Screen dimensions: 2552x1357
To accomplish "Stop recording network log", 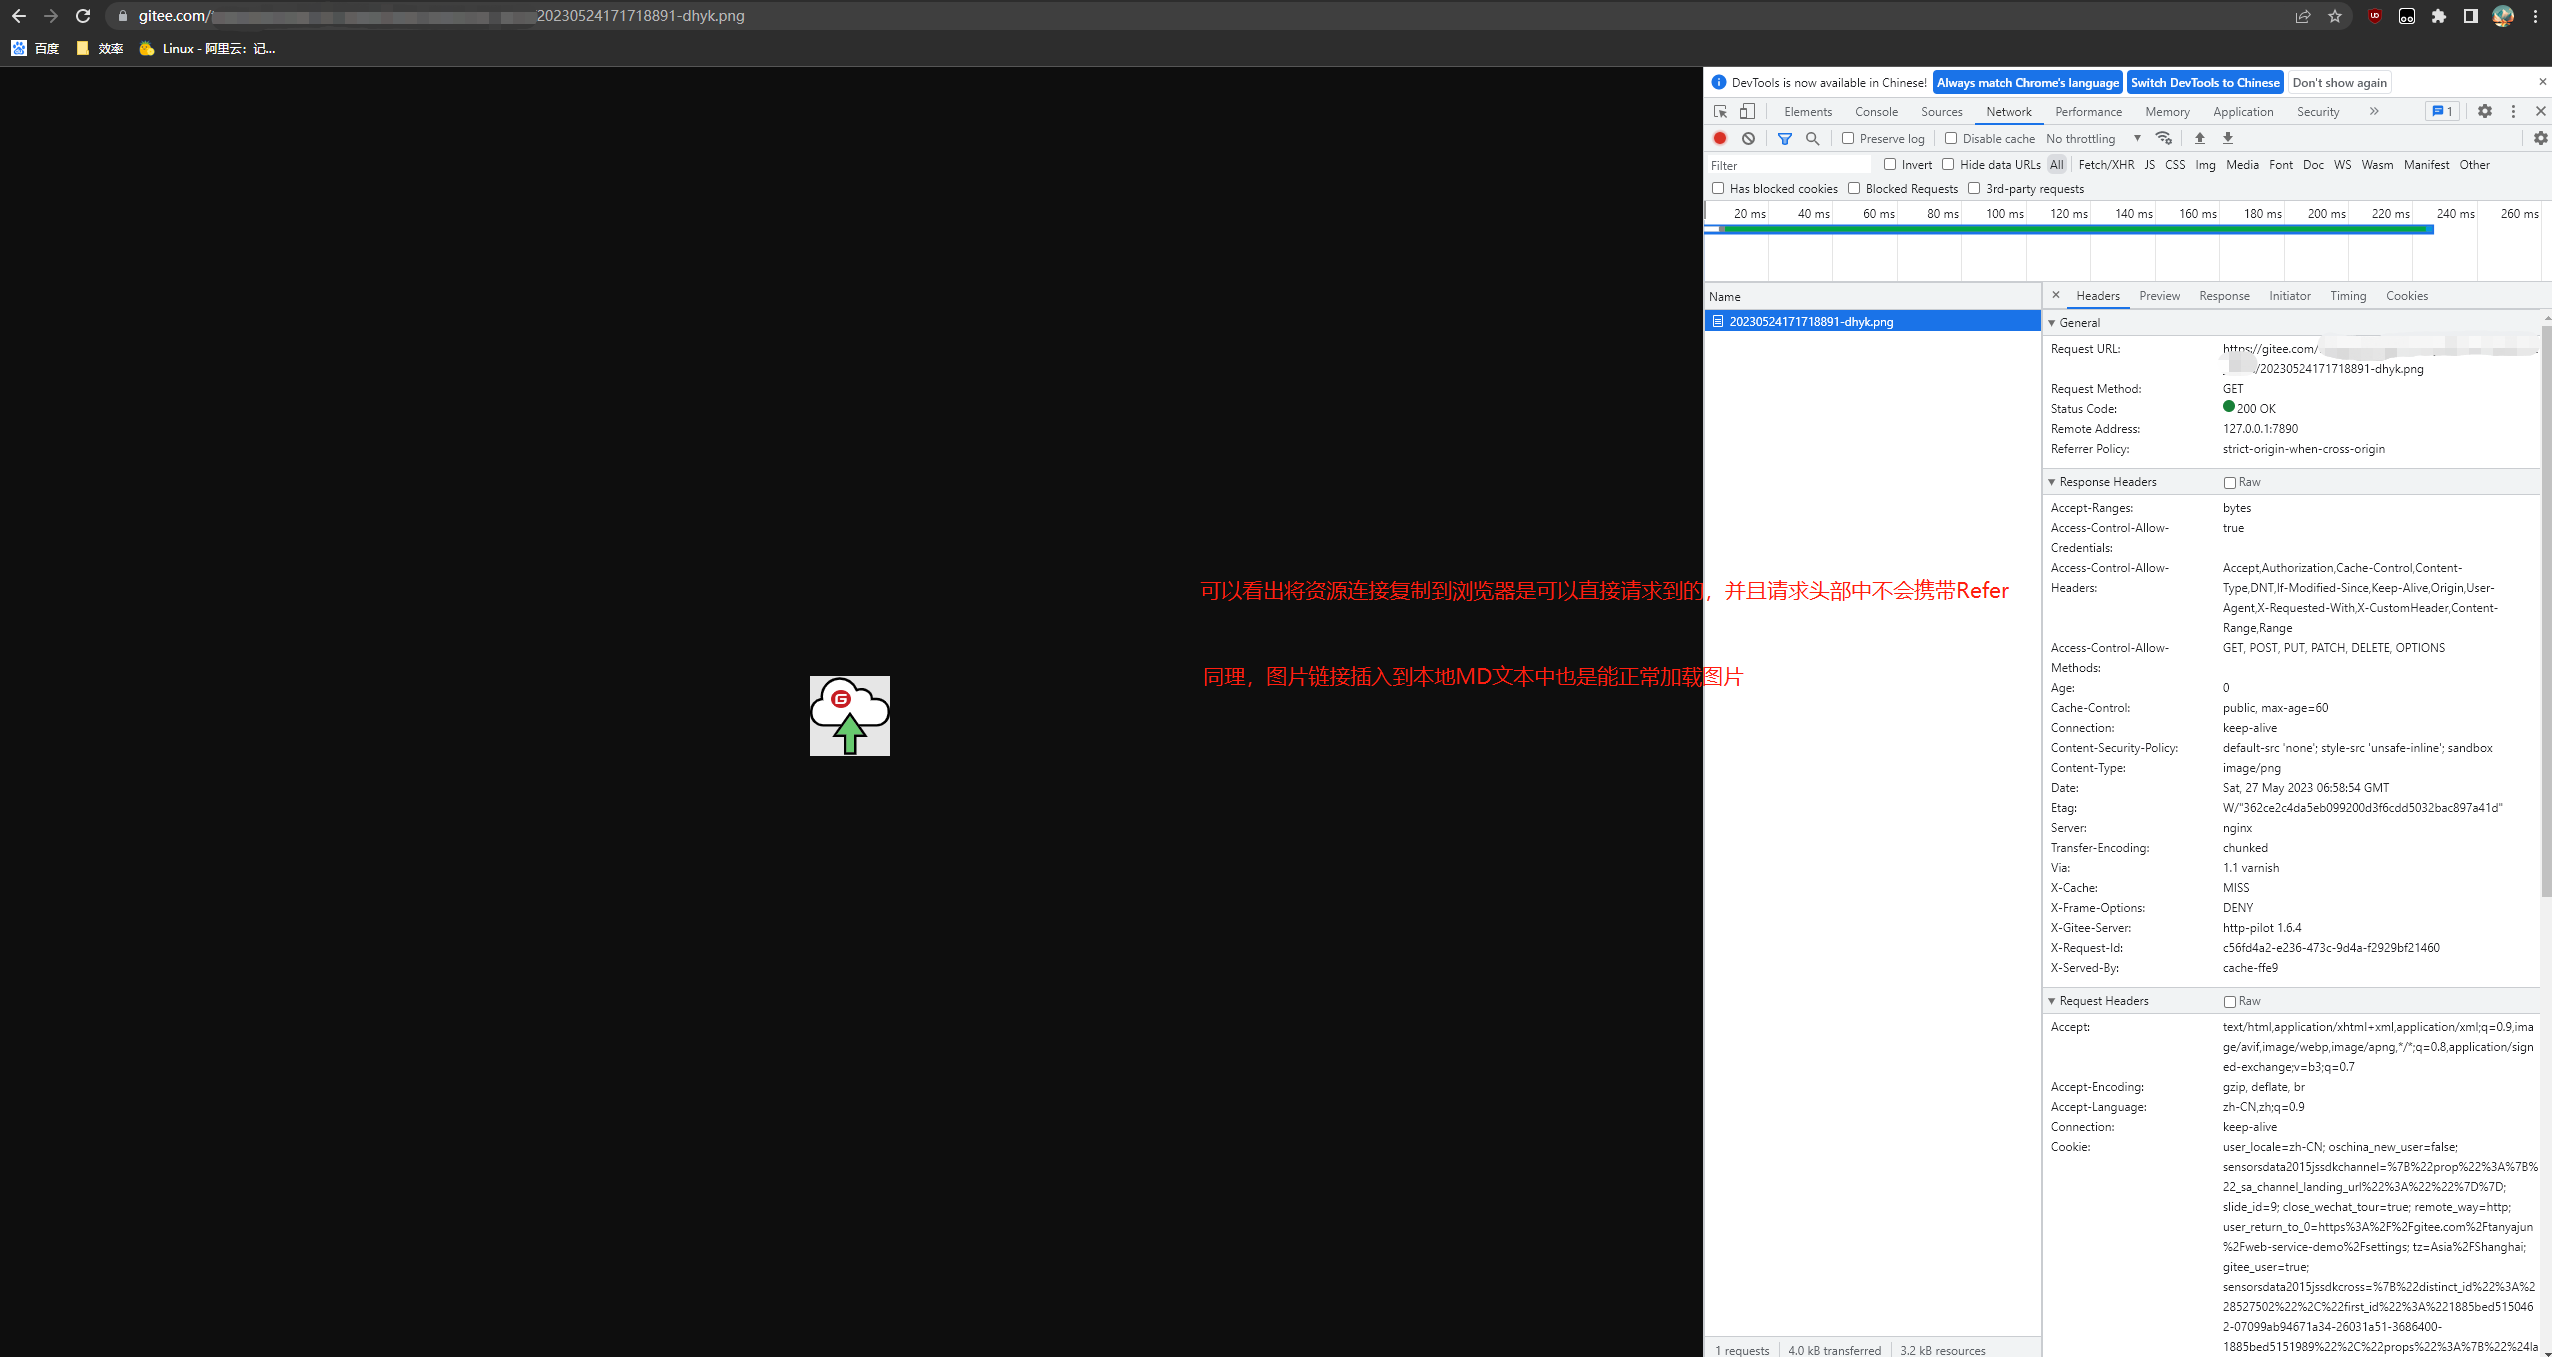I will [1719, 138].
